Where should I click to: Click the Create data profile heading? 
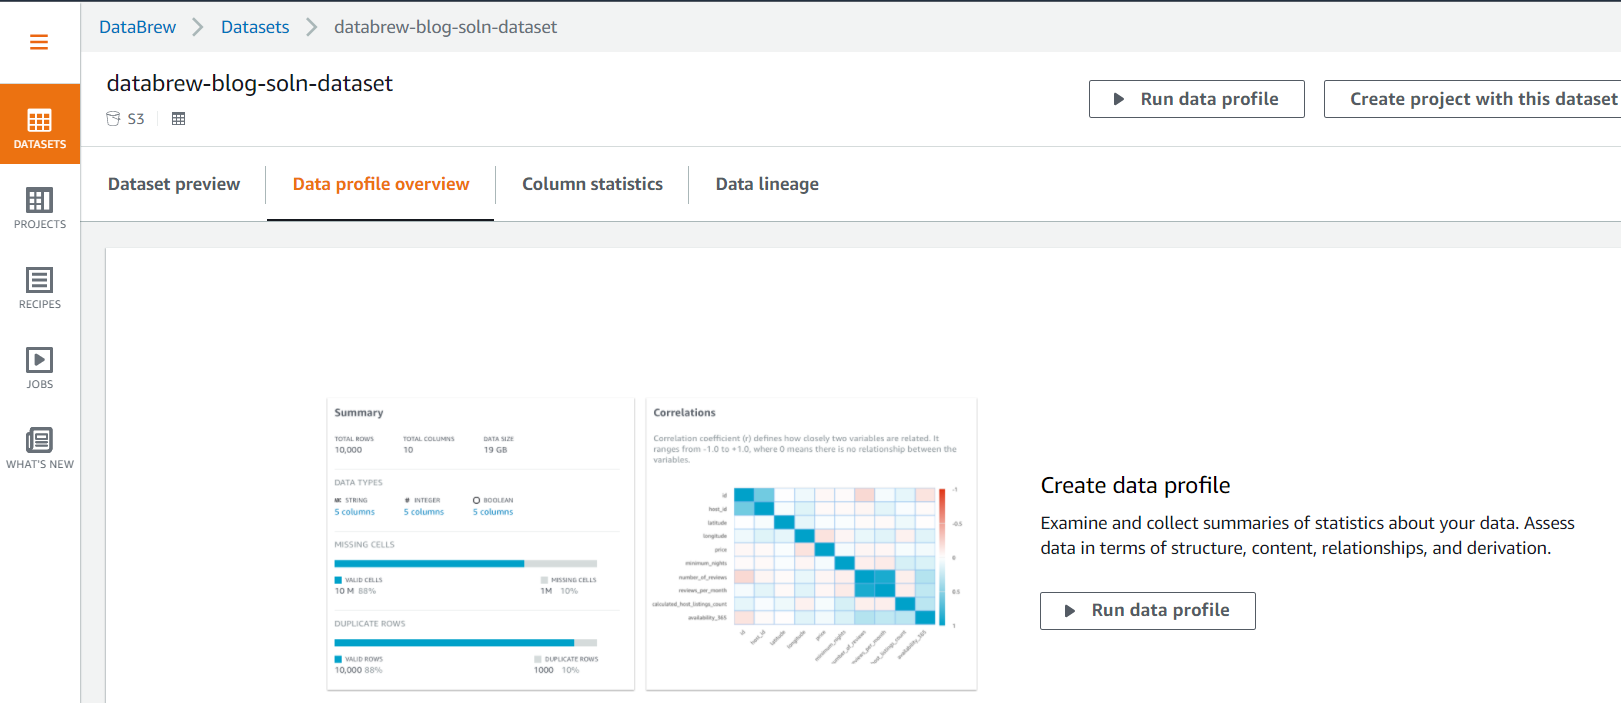[x=1135, y=485]
